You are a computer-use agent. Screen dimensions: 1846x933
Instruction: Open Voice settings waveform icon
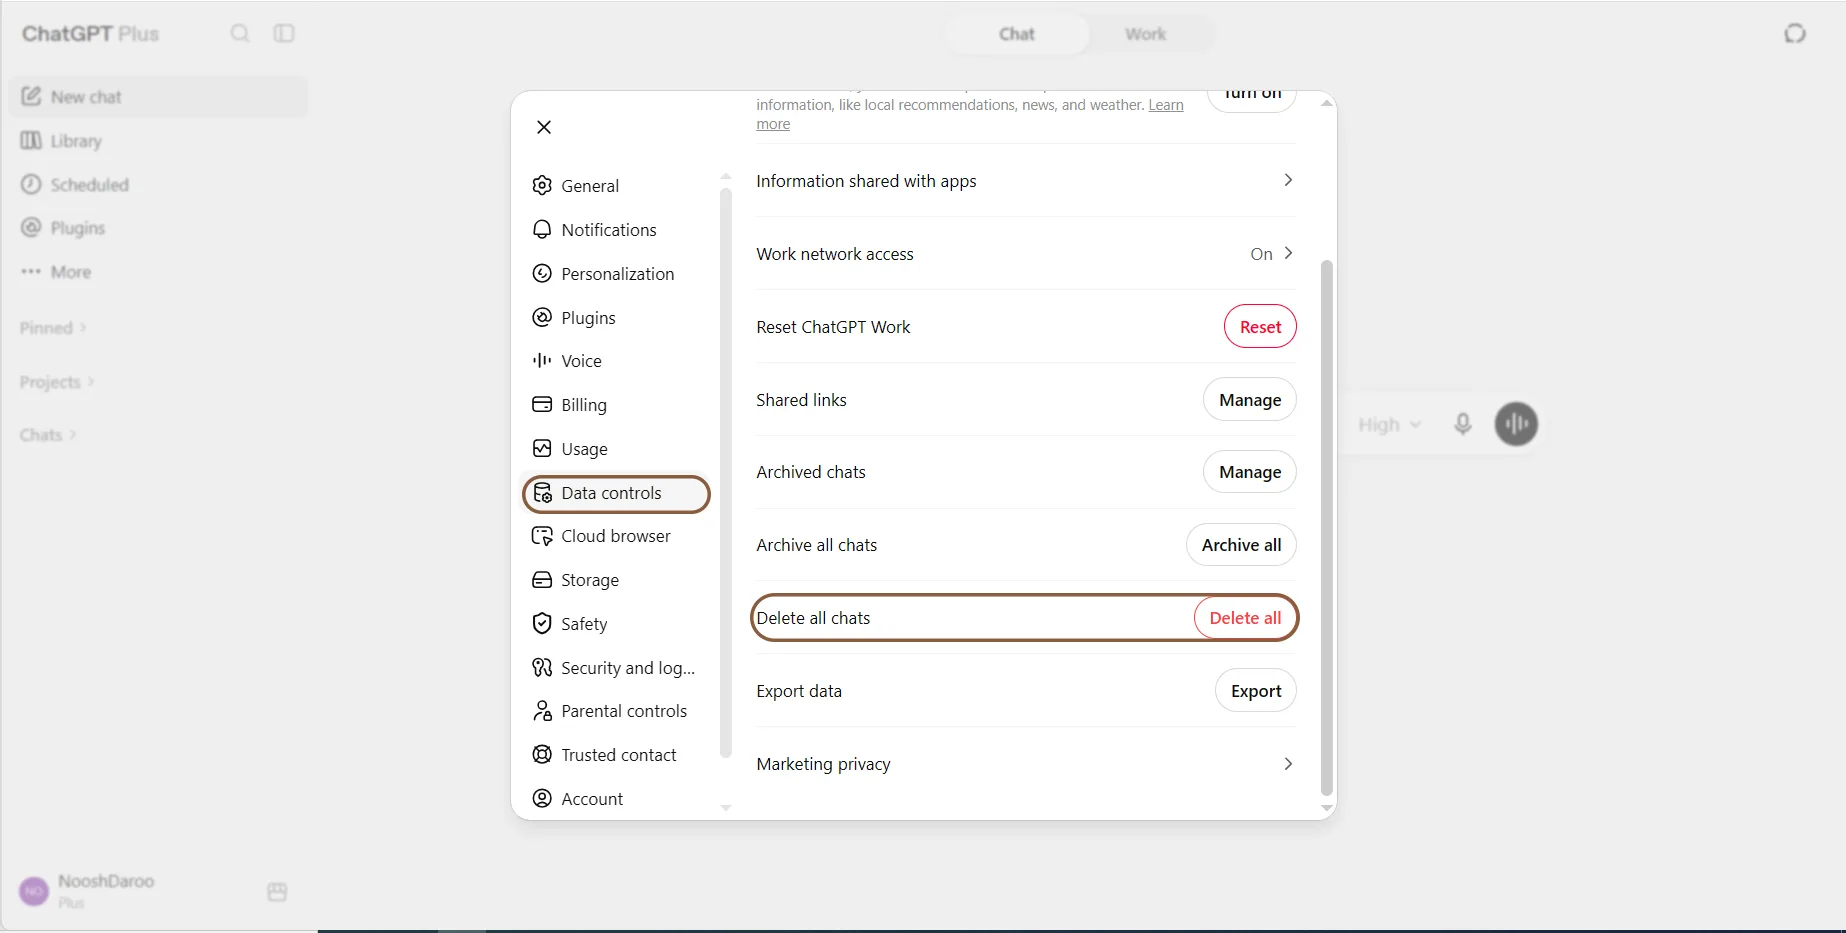coord(542,360)
